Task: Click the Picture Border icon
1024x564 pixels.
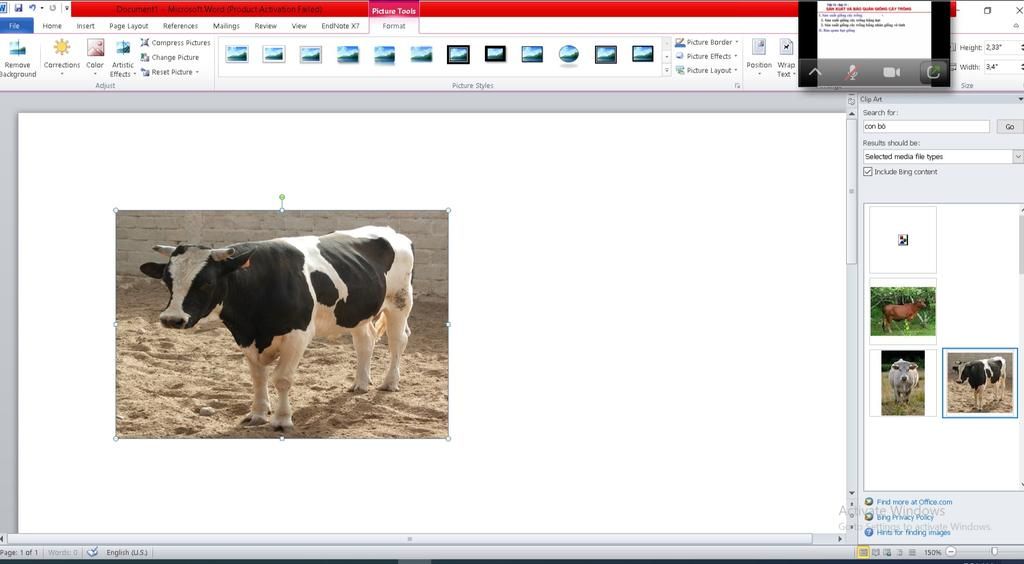Action: tap(680, 42)
